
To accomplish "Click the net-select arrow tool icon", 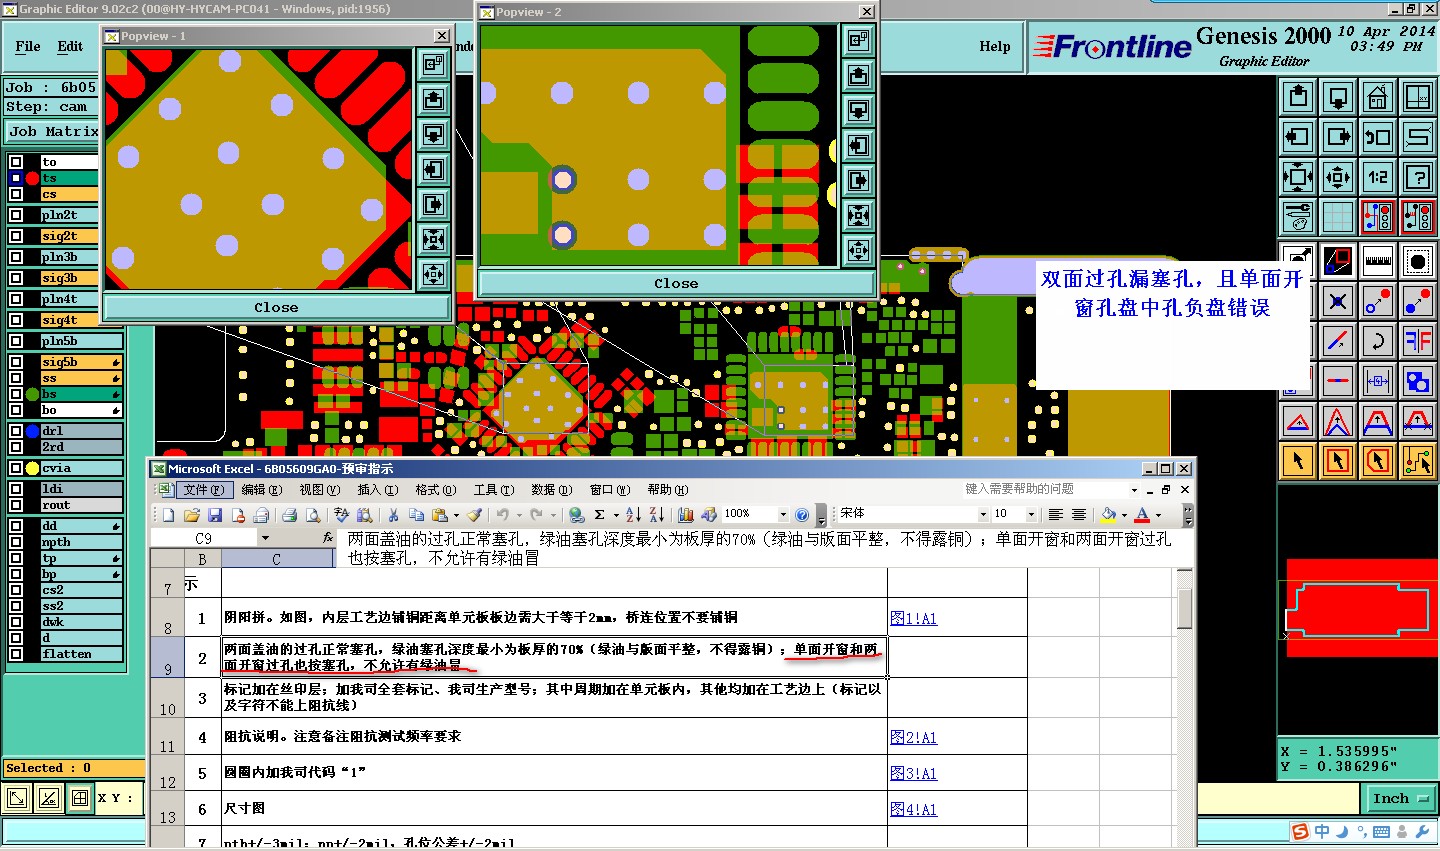I will (x=1418, y=461).
